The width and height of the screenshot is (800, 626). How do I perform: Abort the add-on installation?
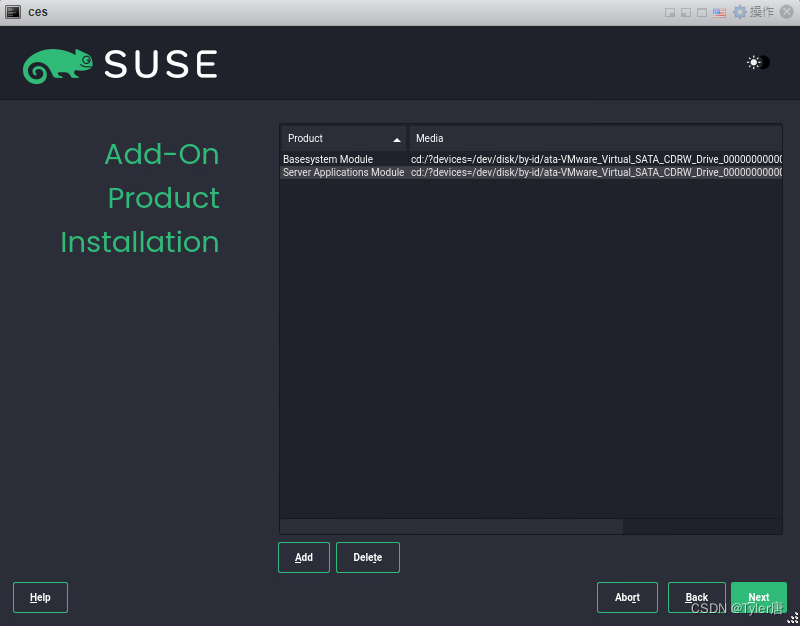[x=627, y=597]
